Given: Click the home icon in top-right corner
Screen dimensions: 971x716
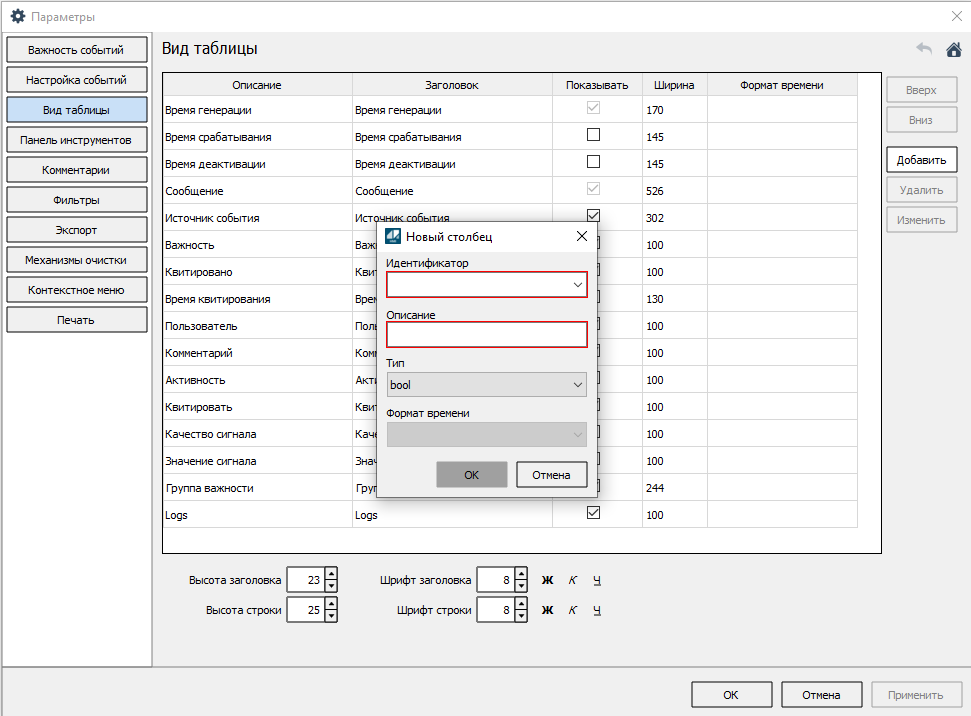Looking at the screenshot, I should point(953,49).
